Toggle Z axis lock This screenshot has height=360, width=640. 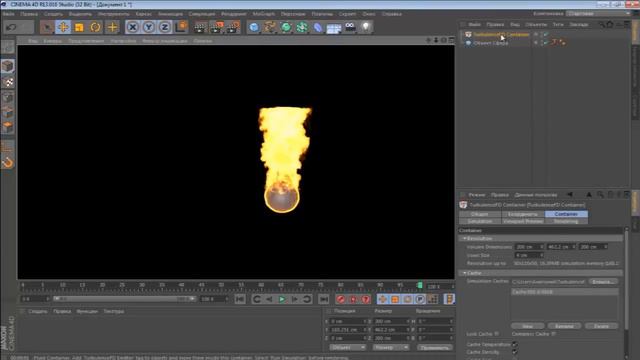coord(164,27)
